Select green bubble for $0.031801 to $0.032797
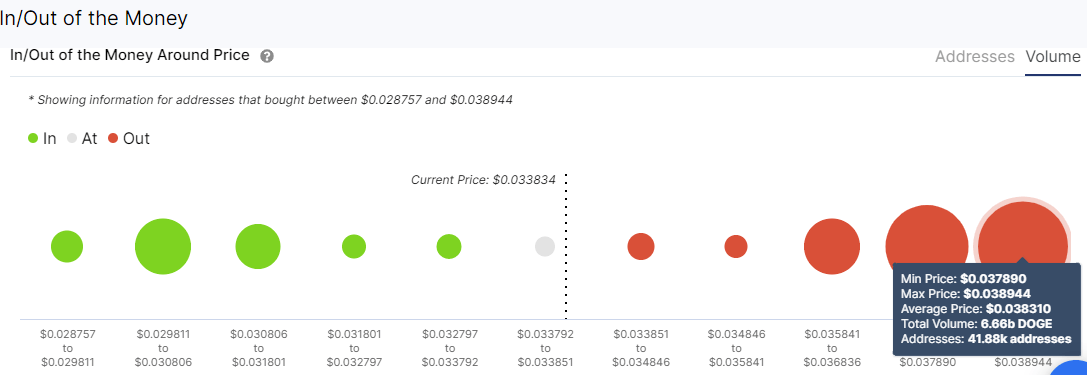 click(354, 246)
